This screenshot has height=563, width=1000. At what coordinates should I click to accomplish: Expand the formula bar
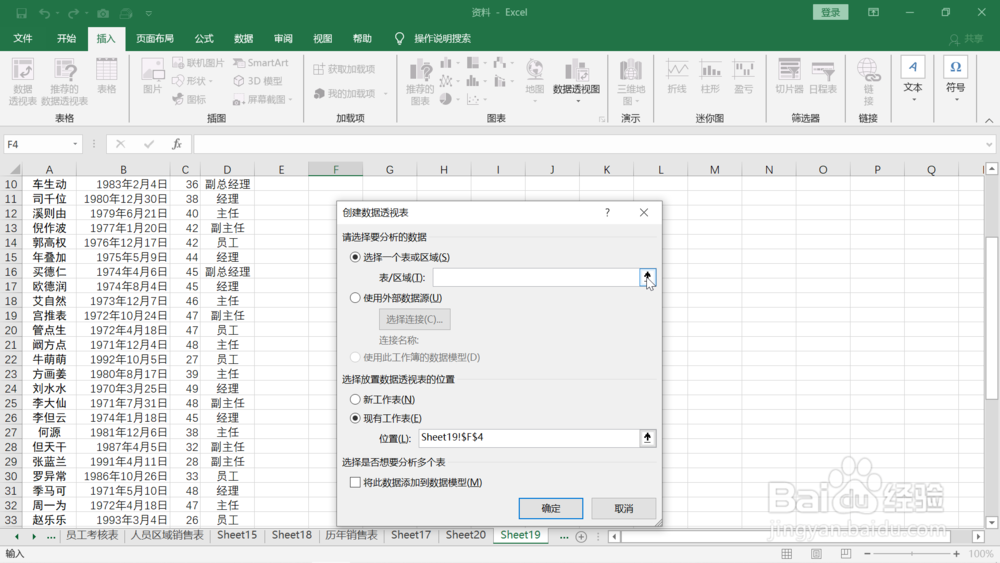[x=989, y=144]
